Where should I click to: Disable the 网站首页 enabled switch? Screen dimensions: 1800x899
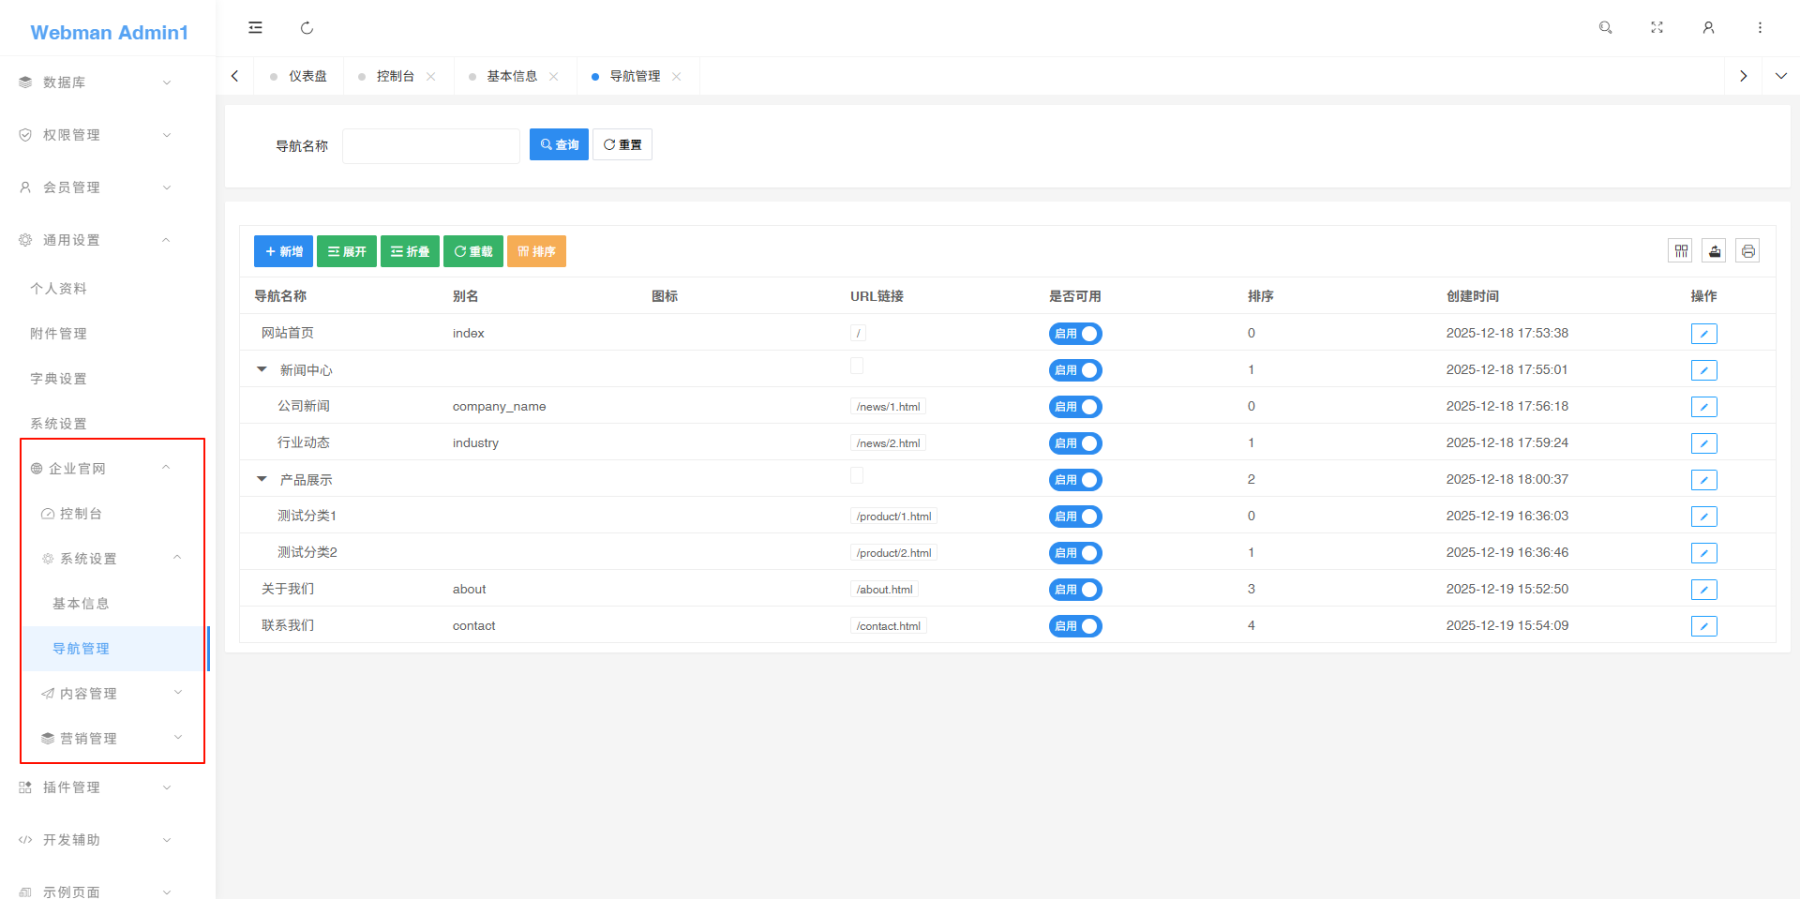pyautogui.click(x=1075, y=334)
